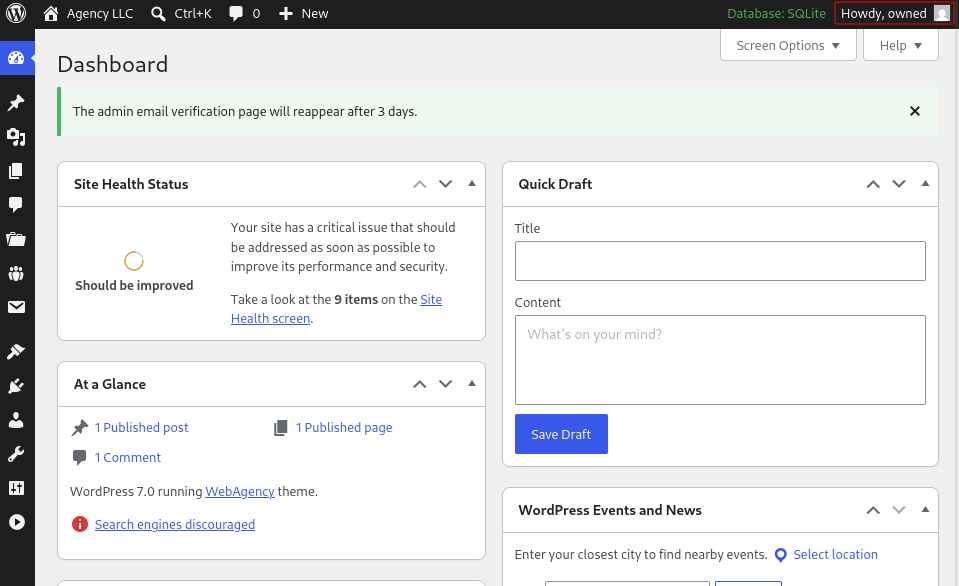Toggle the Site Health Status panel
The width and height of the screenshot is (959, 586).
pyautogui.click(x=472, y=184)
